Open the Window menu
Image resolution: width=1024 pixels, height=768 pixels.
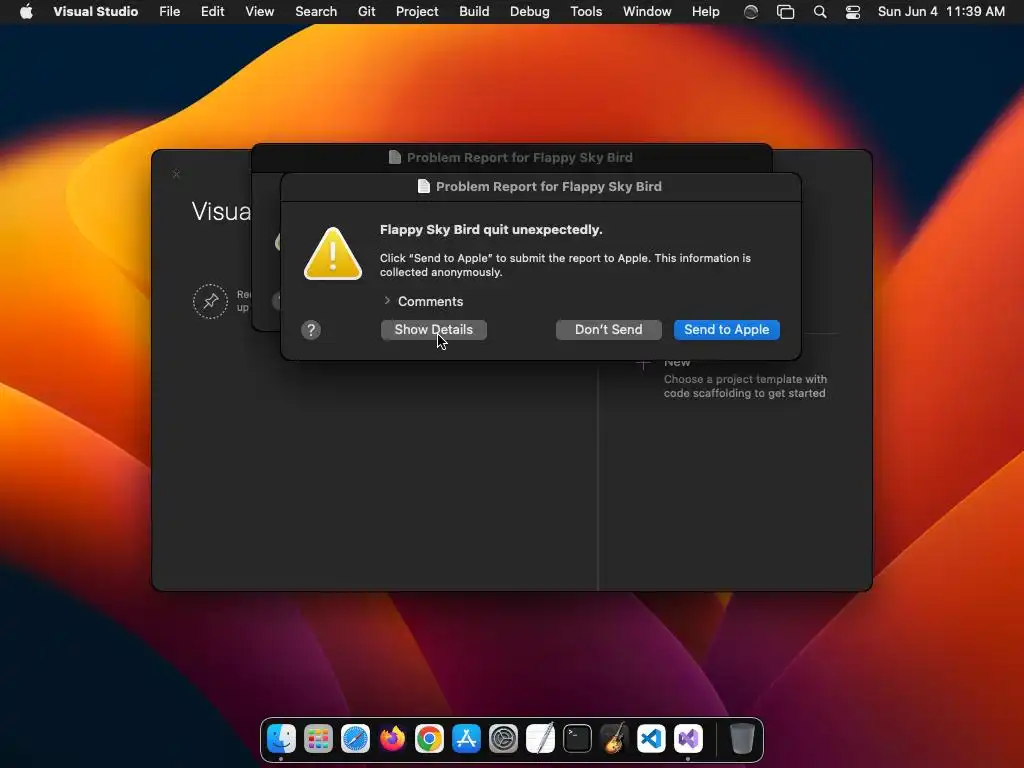click(647, 12)
